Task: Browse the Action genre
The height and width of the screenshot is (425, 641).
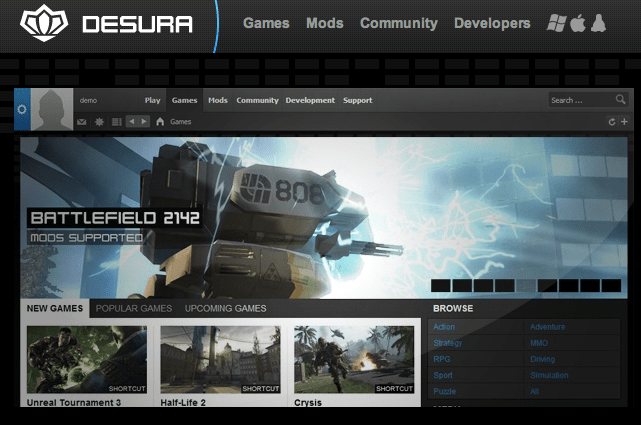Action: pos(444,327)
